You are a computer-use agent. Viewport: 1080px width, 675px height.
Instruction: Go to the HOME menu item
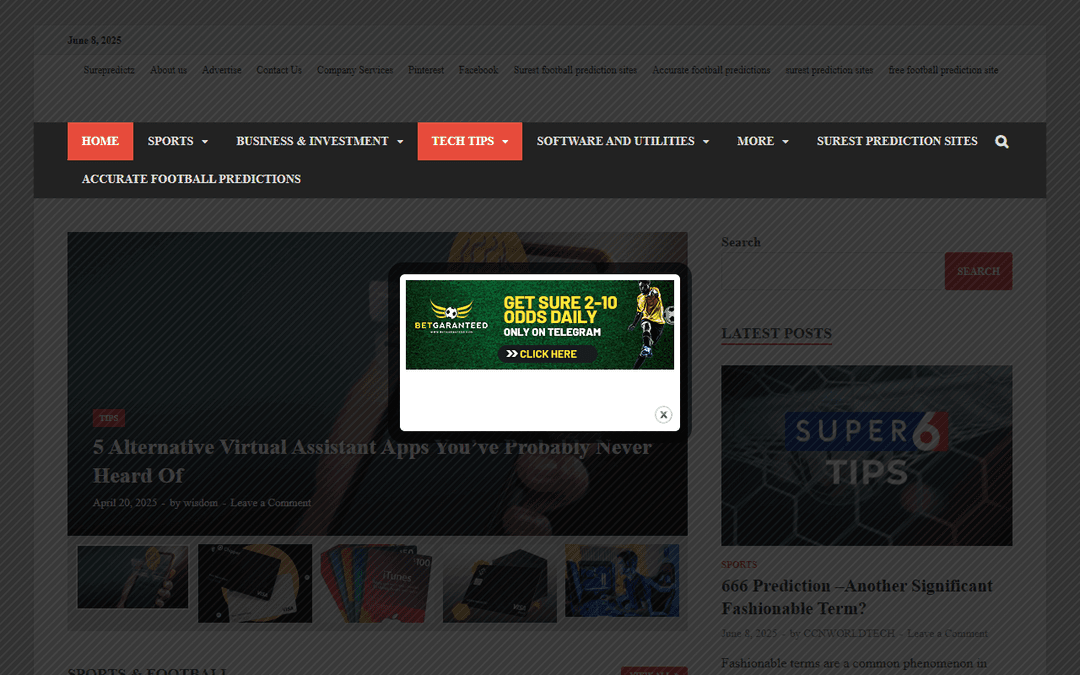(x=101, y=141)
